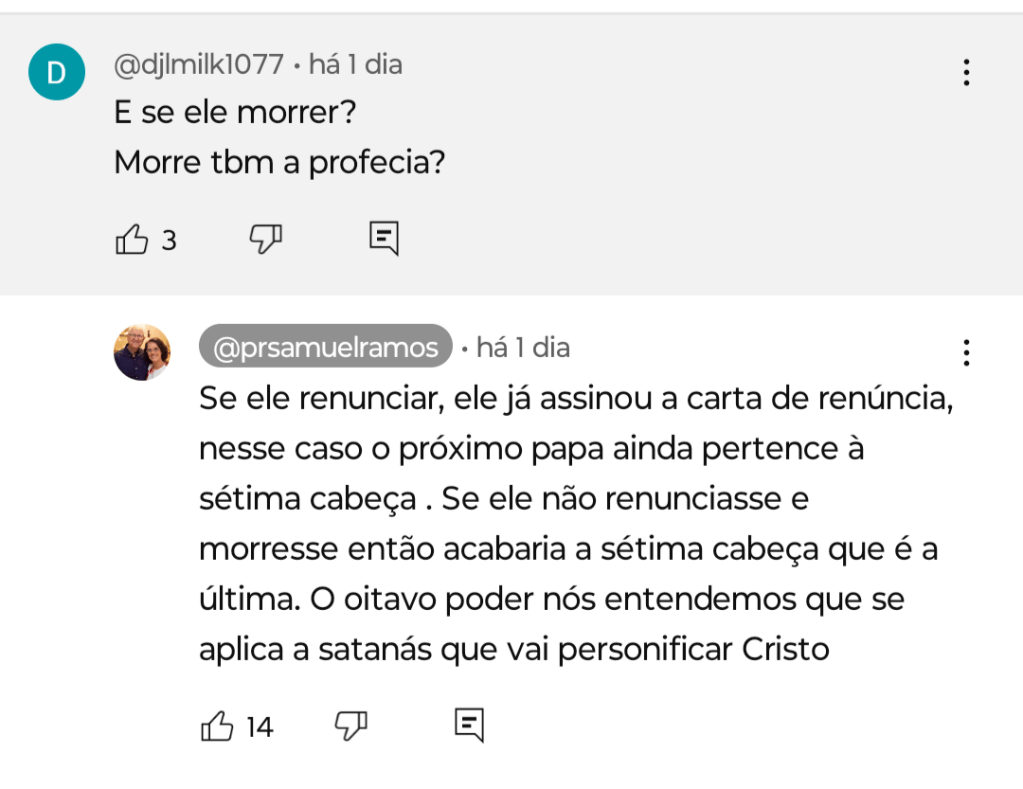Click the line "Morre tbm a profecia?"
Screen dimensions: 1023x789
point(279,162)
